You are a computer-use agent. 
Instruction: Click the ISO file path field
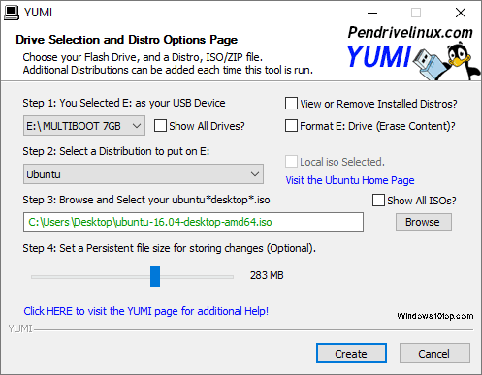tap(193, 222)
